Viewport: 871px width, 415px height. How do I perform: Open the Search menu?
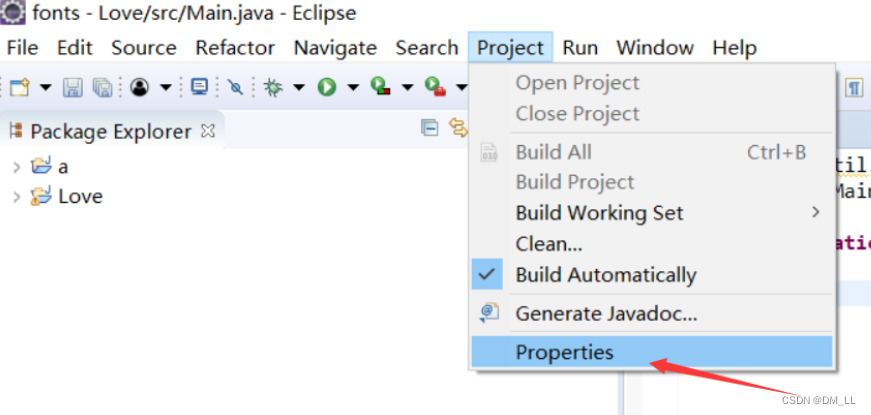(427, 48)
